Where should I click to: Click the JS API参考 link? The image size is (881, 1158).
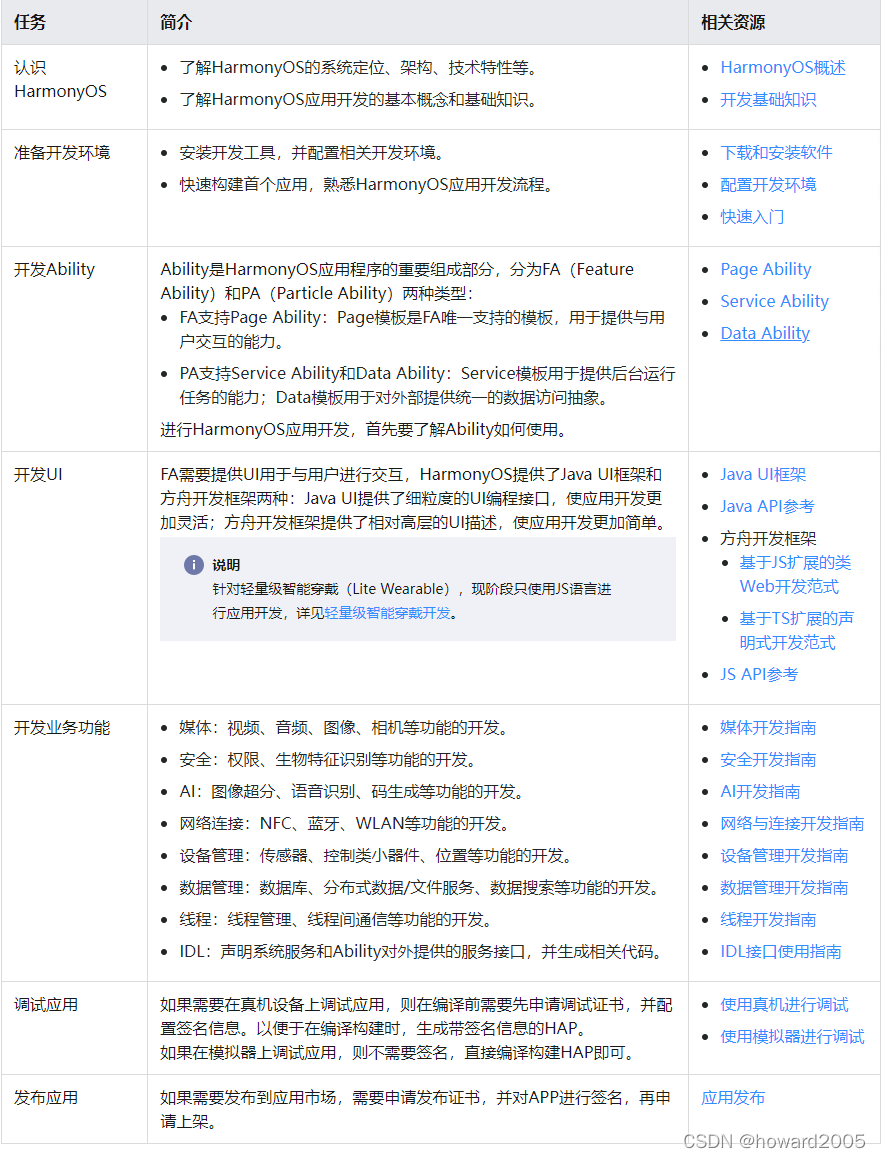coord(757,674)
